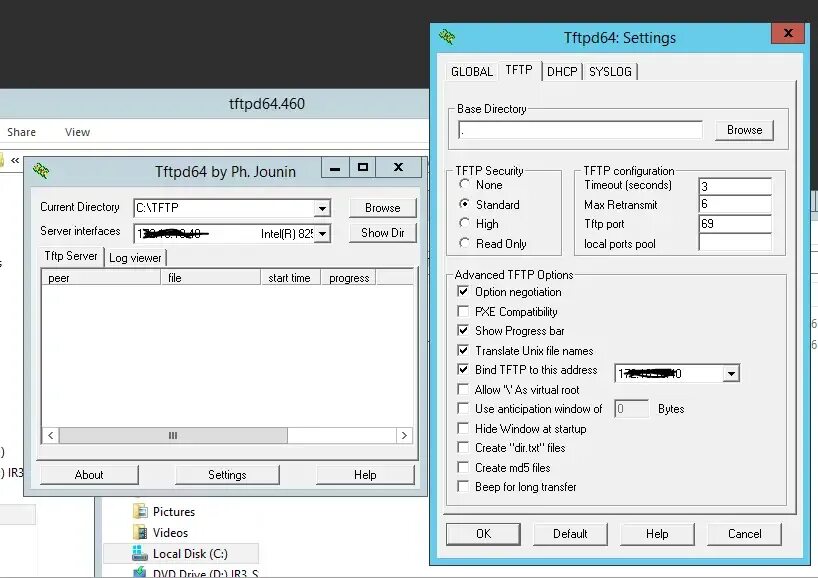Toggle Option negotiation checkbox
This screenshot has width=818, height=578.
(463, 291)
